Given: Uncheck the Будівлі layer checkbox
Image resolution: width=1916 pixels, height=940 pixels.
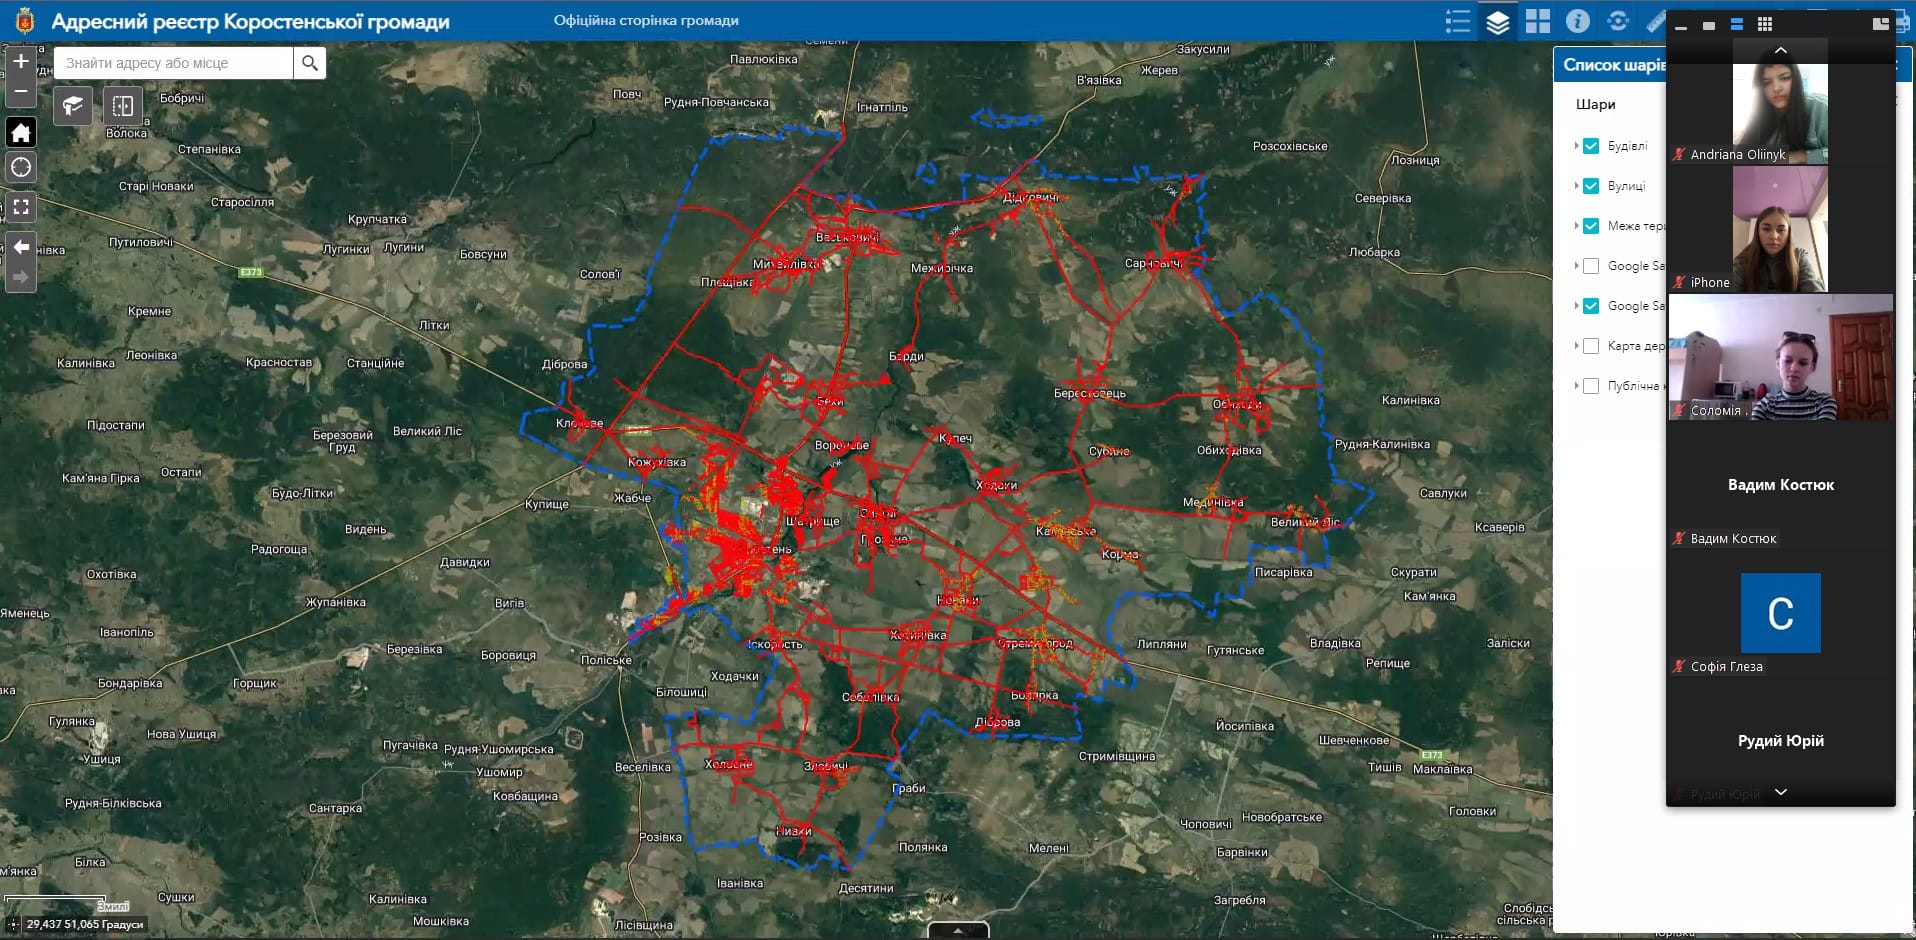Looking at the screenshot, I should coord(1591,146).
